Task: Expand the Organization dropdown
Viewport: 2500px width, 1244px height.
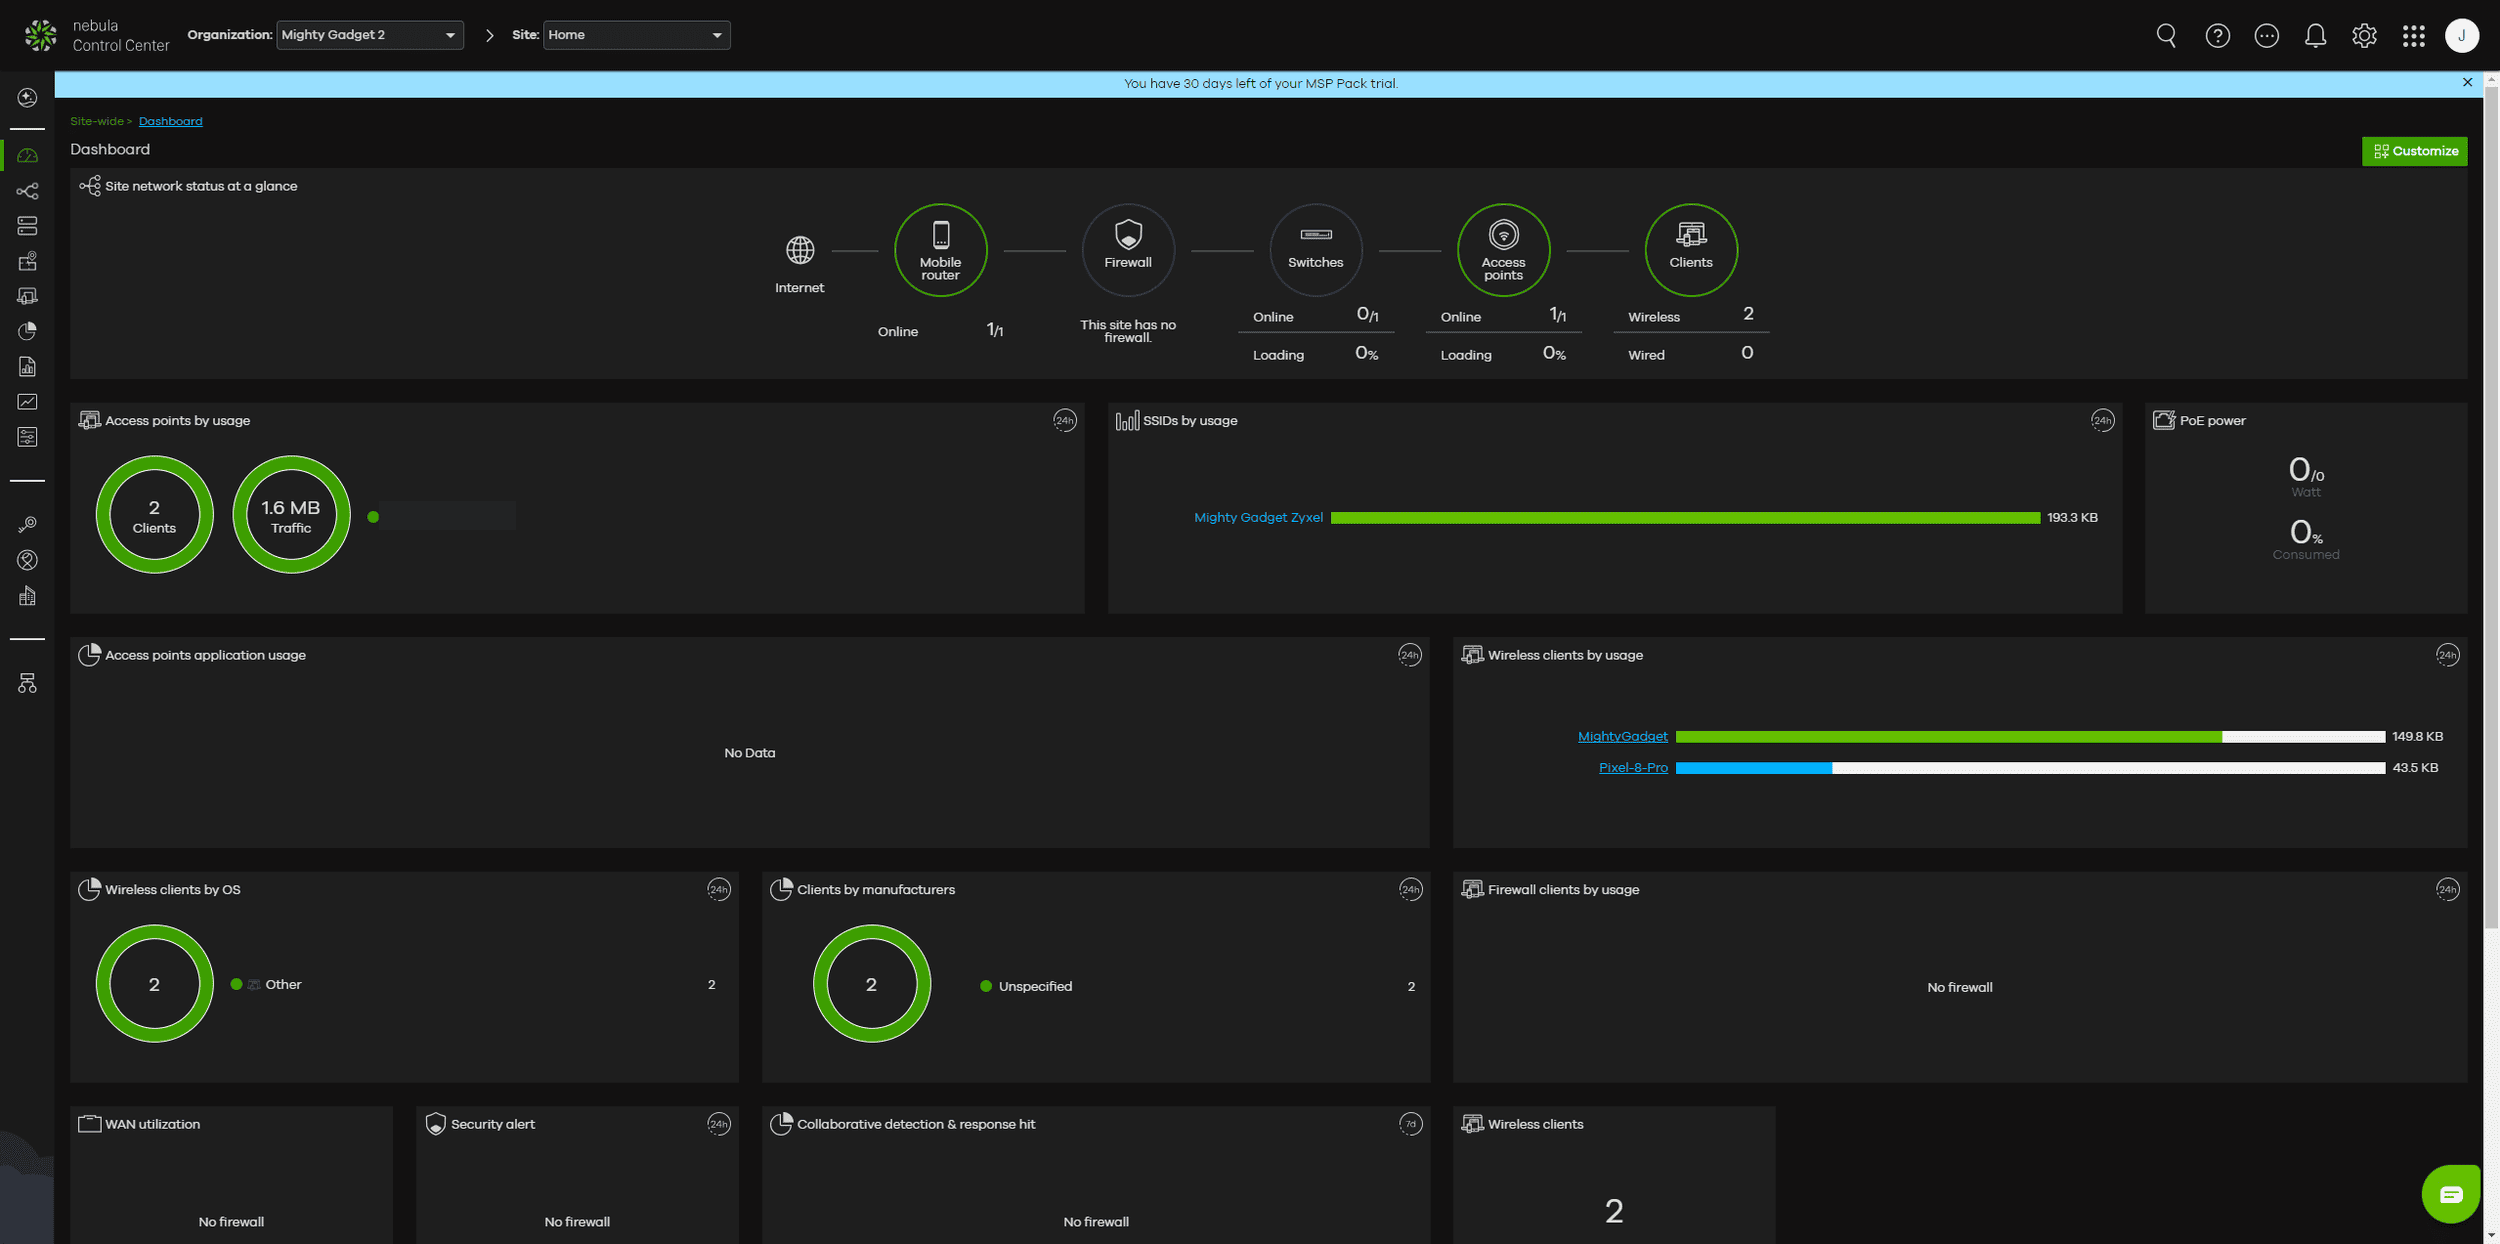Action: [369, 35]
